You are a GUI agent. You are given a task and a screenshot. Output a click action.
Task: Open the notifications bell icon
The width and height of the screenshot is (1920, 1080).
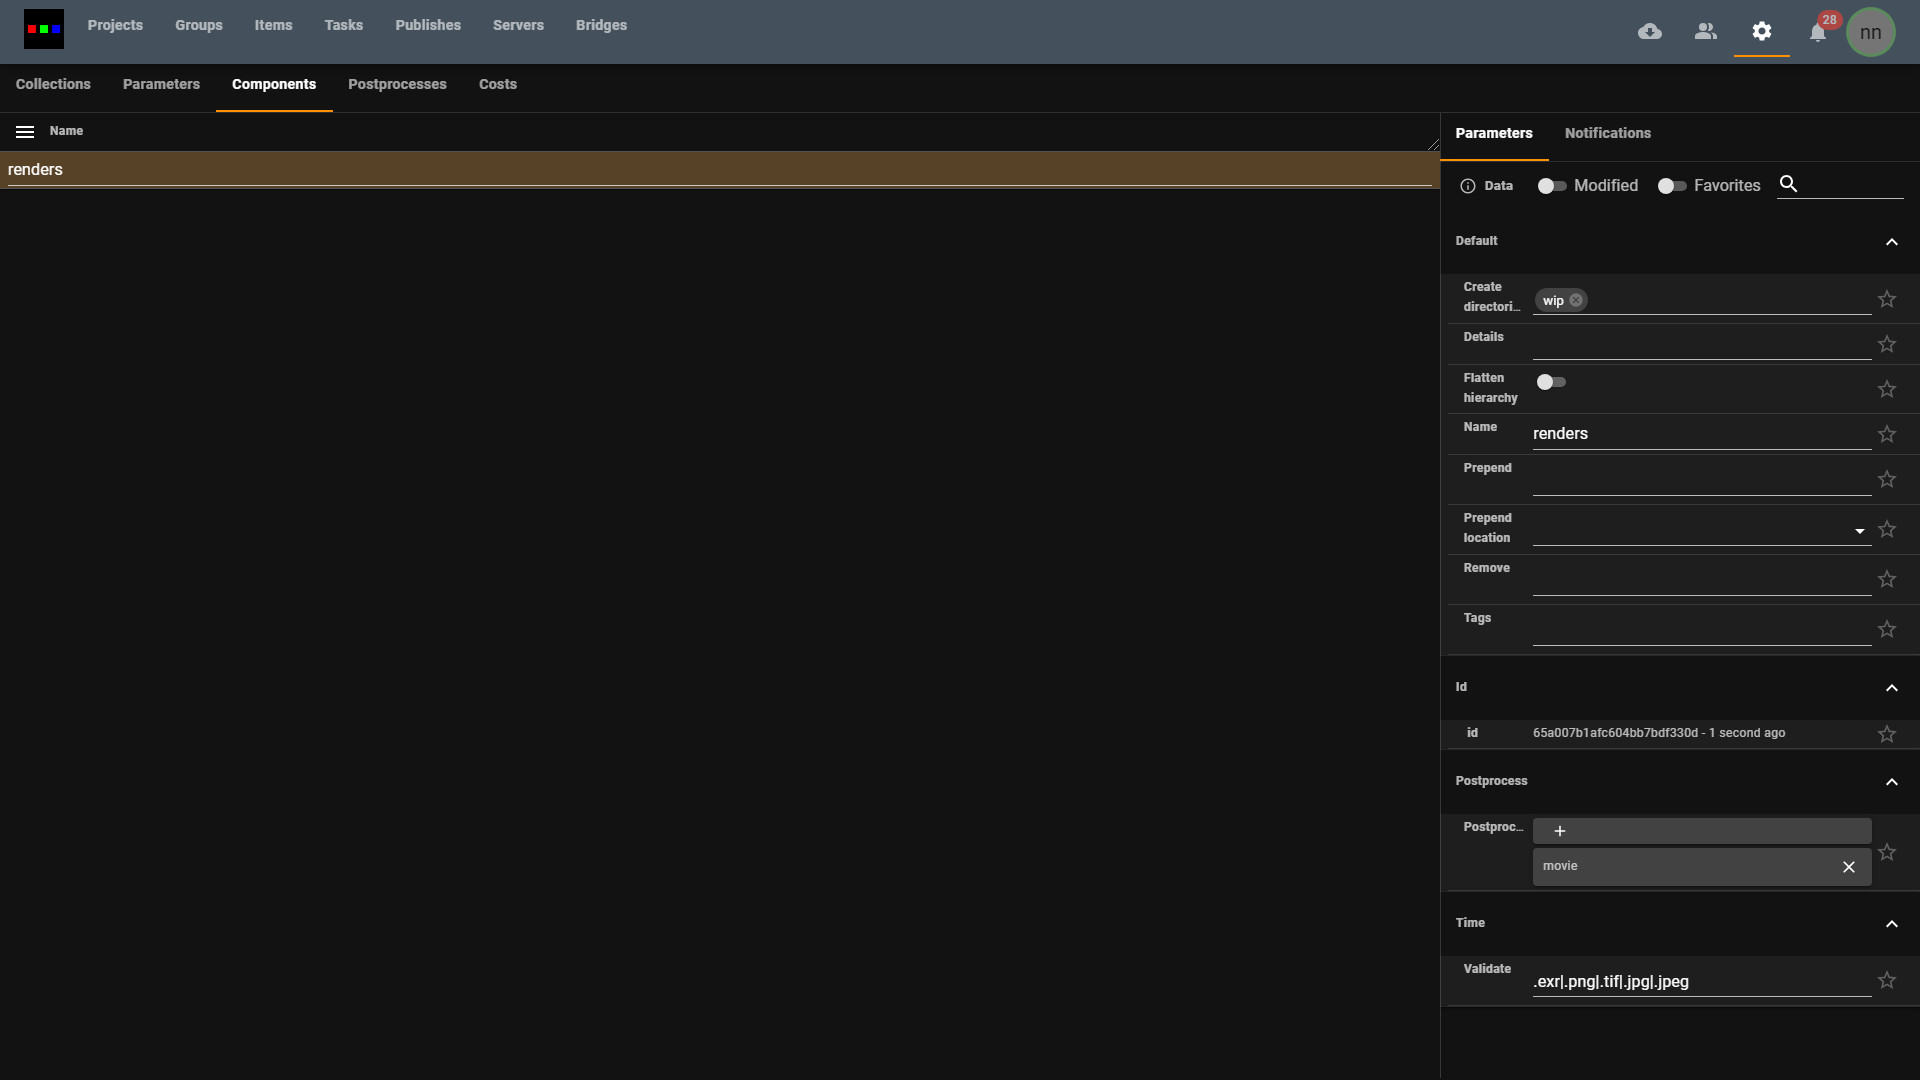pos(1818,33)
